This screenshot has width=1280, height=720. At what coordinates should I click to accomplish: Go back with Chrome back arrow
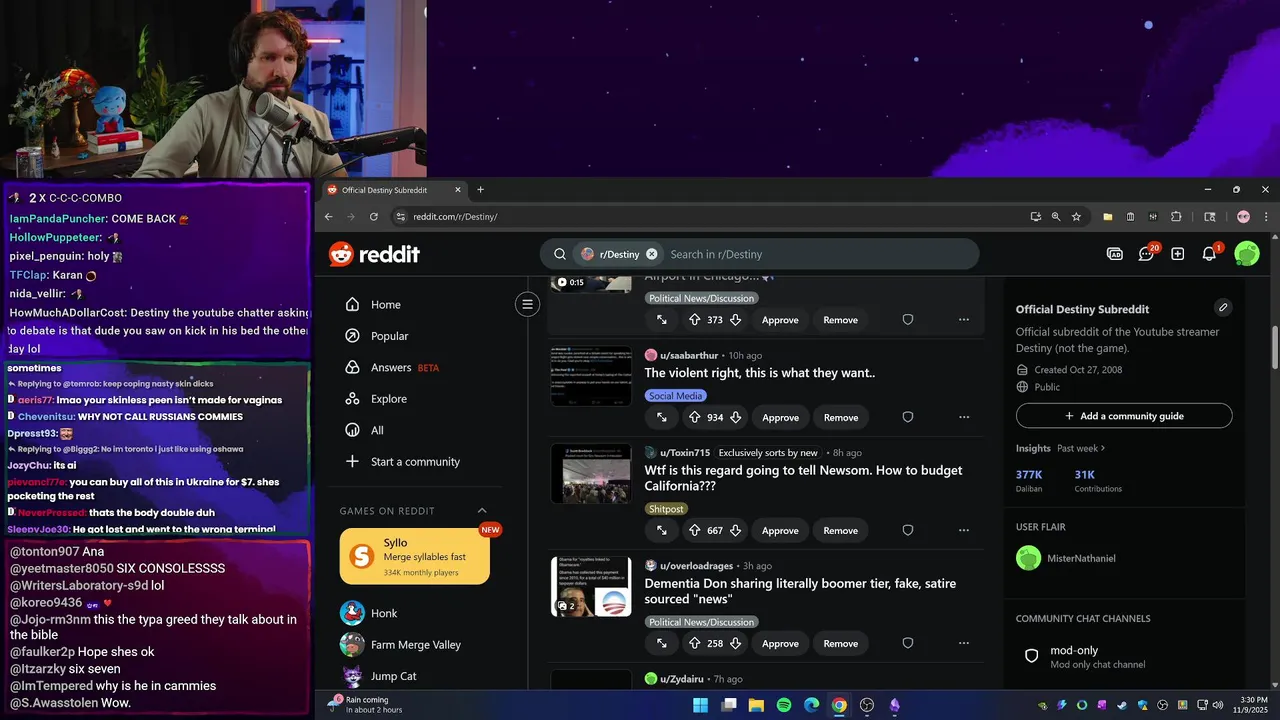(329, 216)
